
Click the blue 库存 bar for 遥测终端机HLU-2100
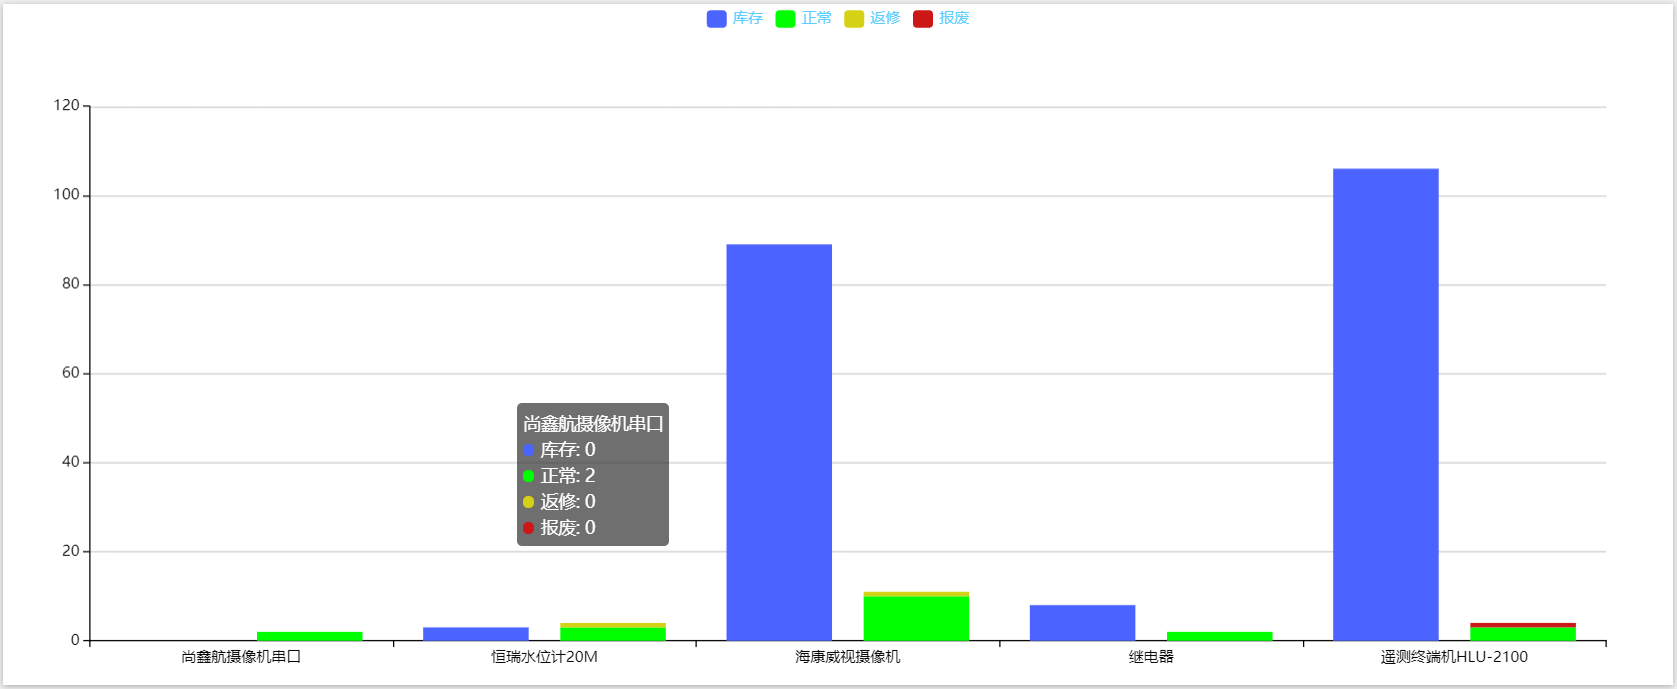point(1386,404)
